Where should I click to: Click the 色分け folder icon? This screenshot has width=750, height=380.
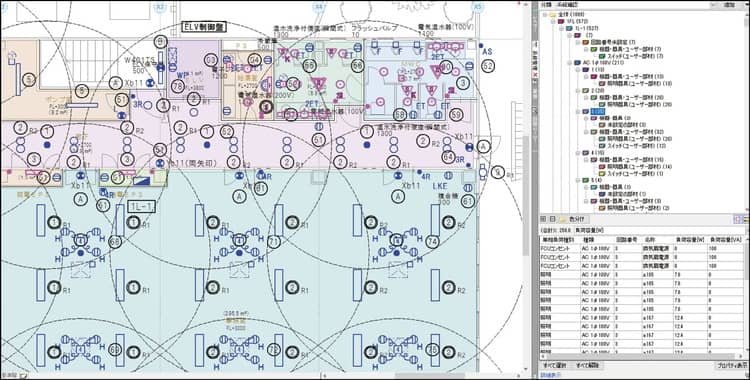pos(563,219)
